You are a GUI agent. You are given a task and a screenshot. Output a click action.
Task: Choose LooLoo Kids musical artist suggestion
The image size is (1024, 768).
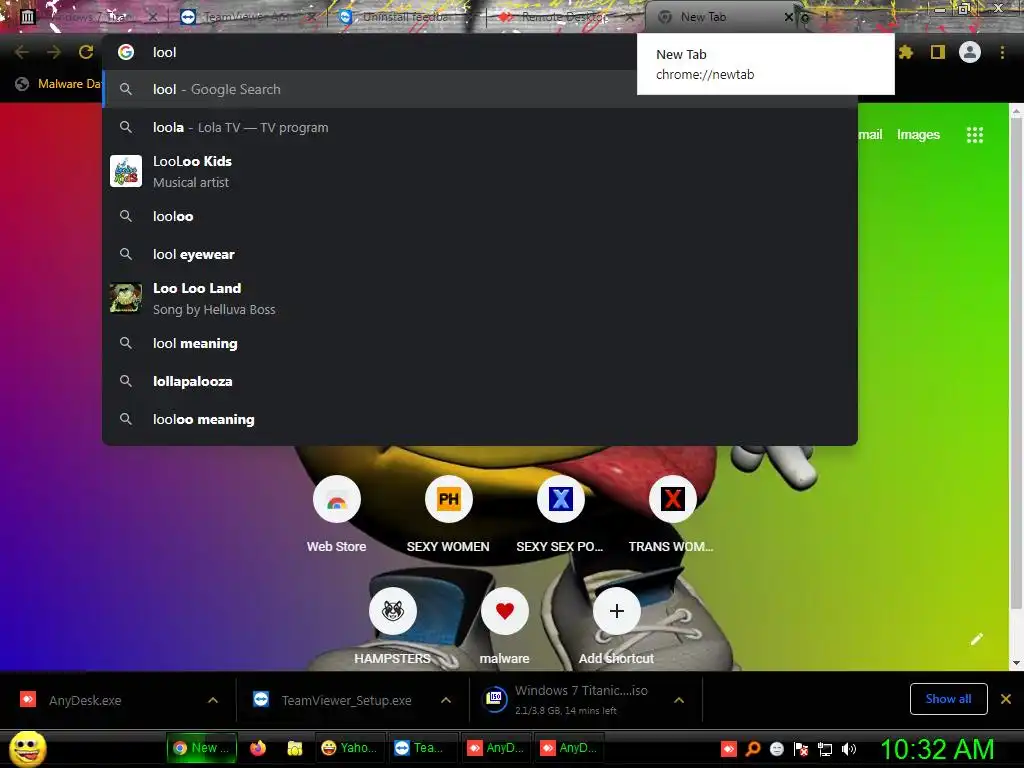click(x=480, y=171)
